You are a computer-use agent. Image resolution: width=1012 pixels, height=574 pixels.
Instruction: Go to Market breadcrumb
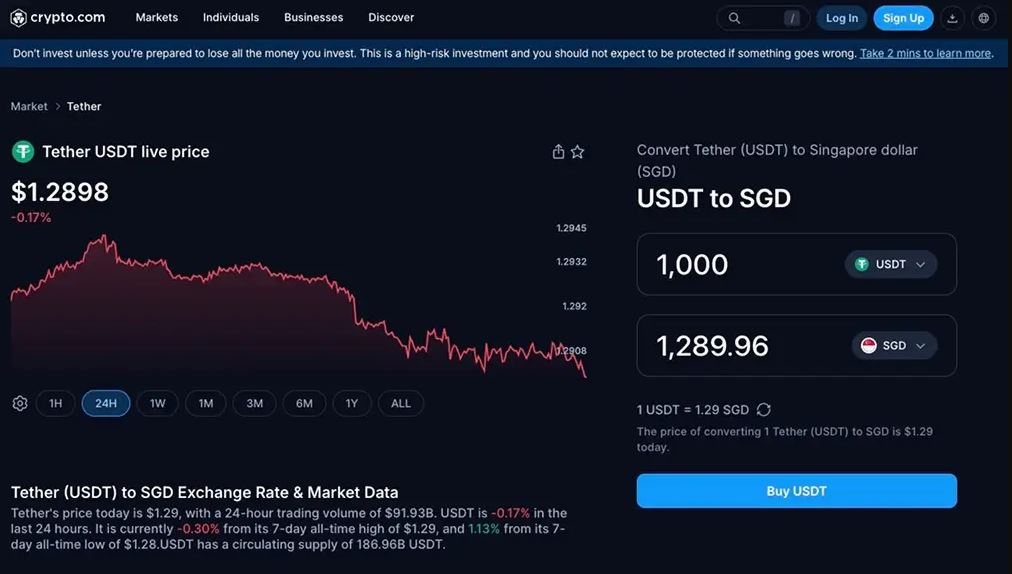(29, 107)
